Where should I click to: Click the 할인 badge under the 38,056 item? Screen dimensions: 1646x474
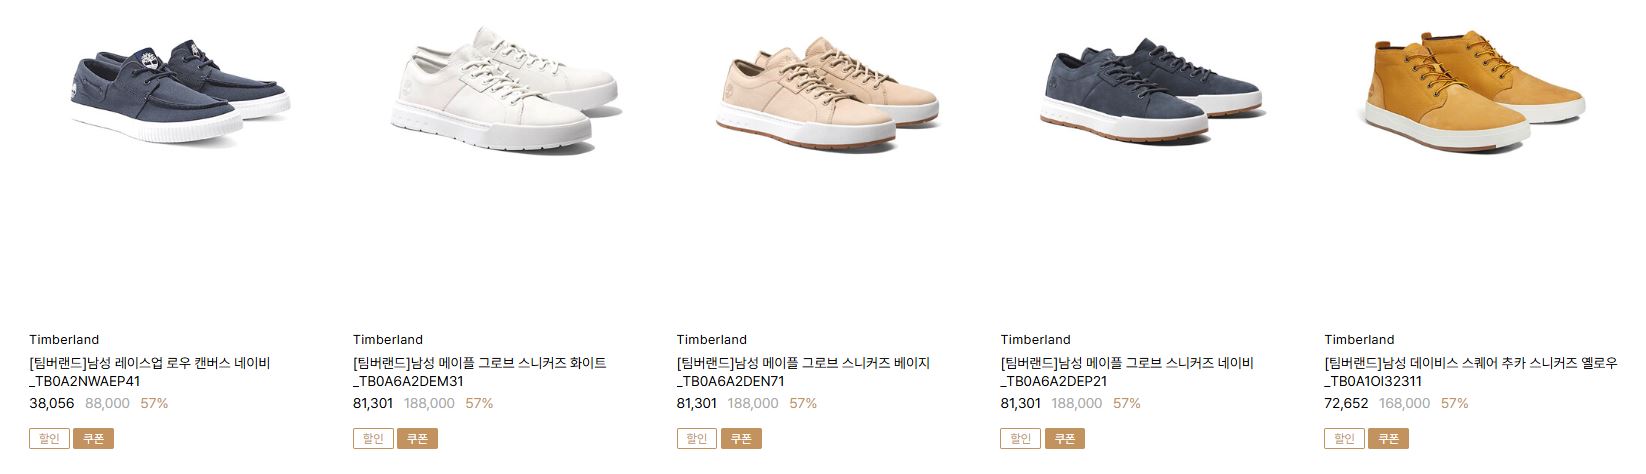coord(49,438)
